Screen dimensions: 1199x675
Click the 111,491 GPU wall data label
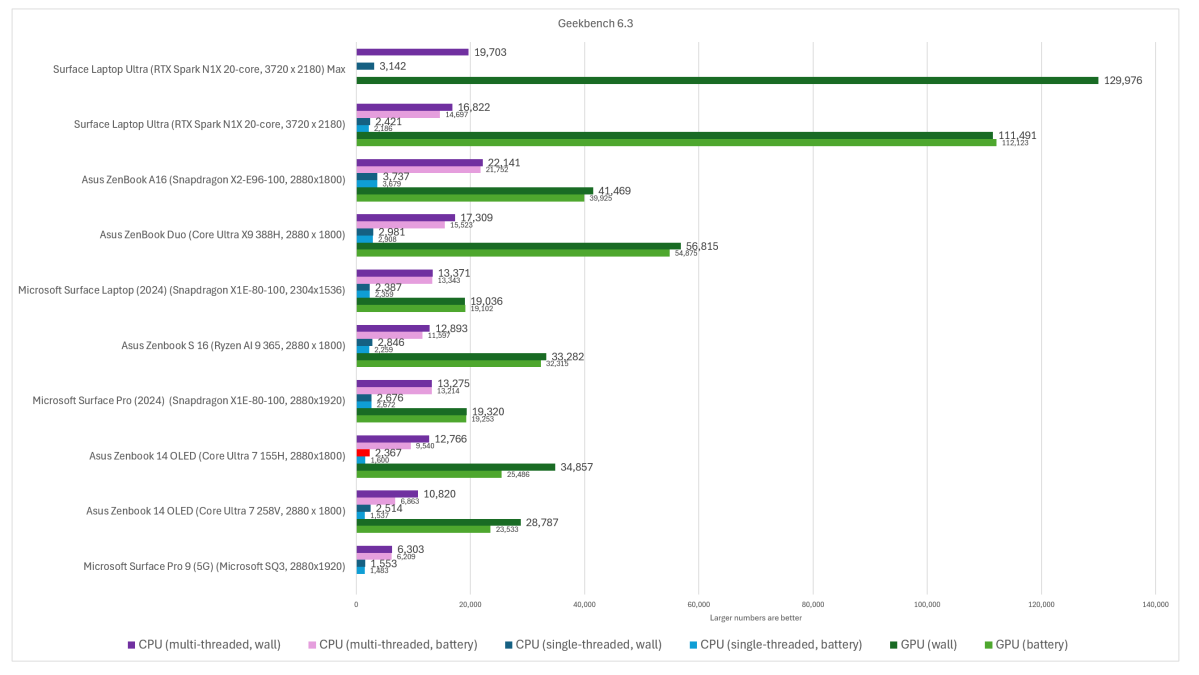click(1017, 135)
